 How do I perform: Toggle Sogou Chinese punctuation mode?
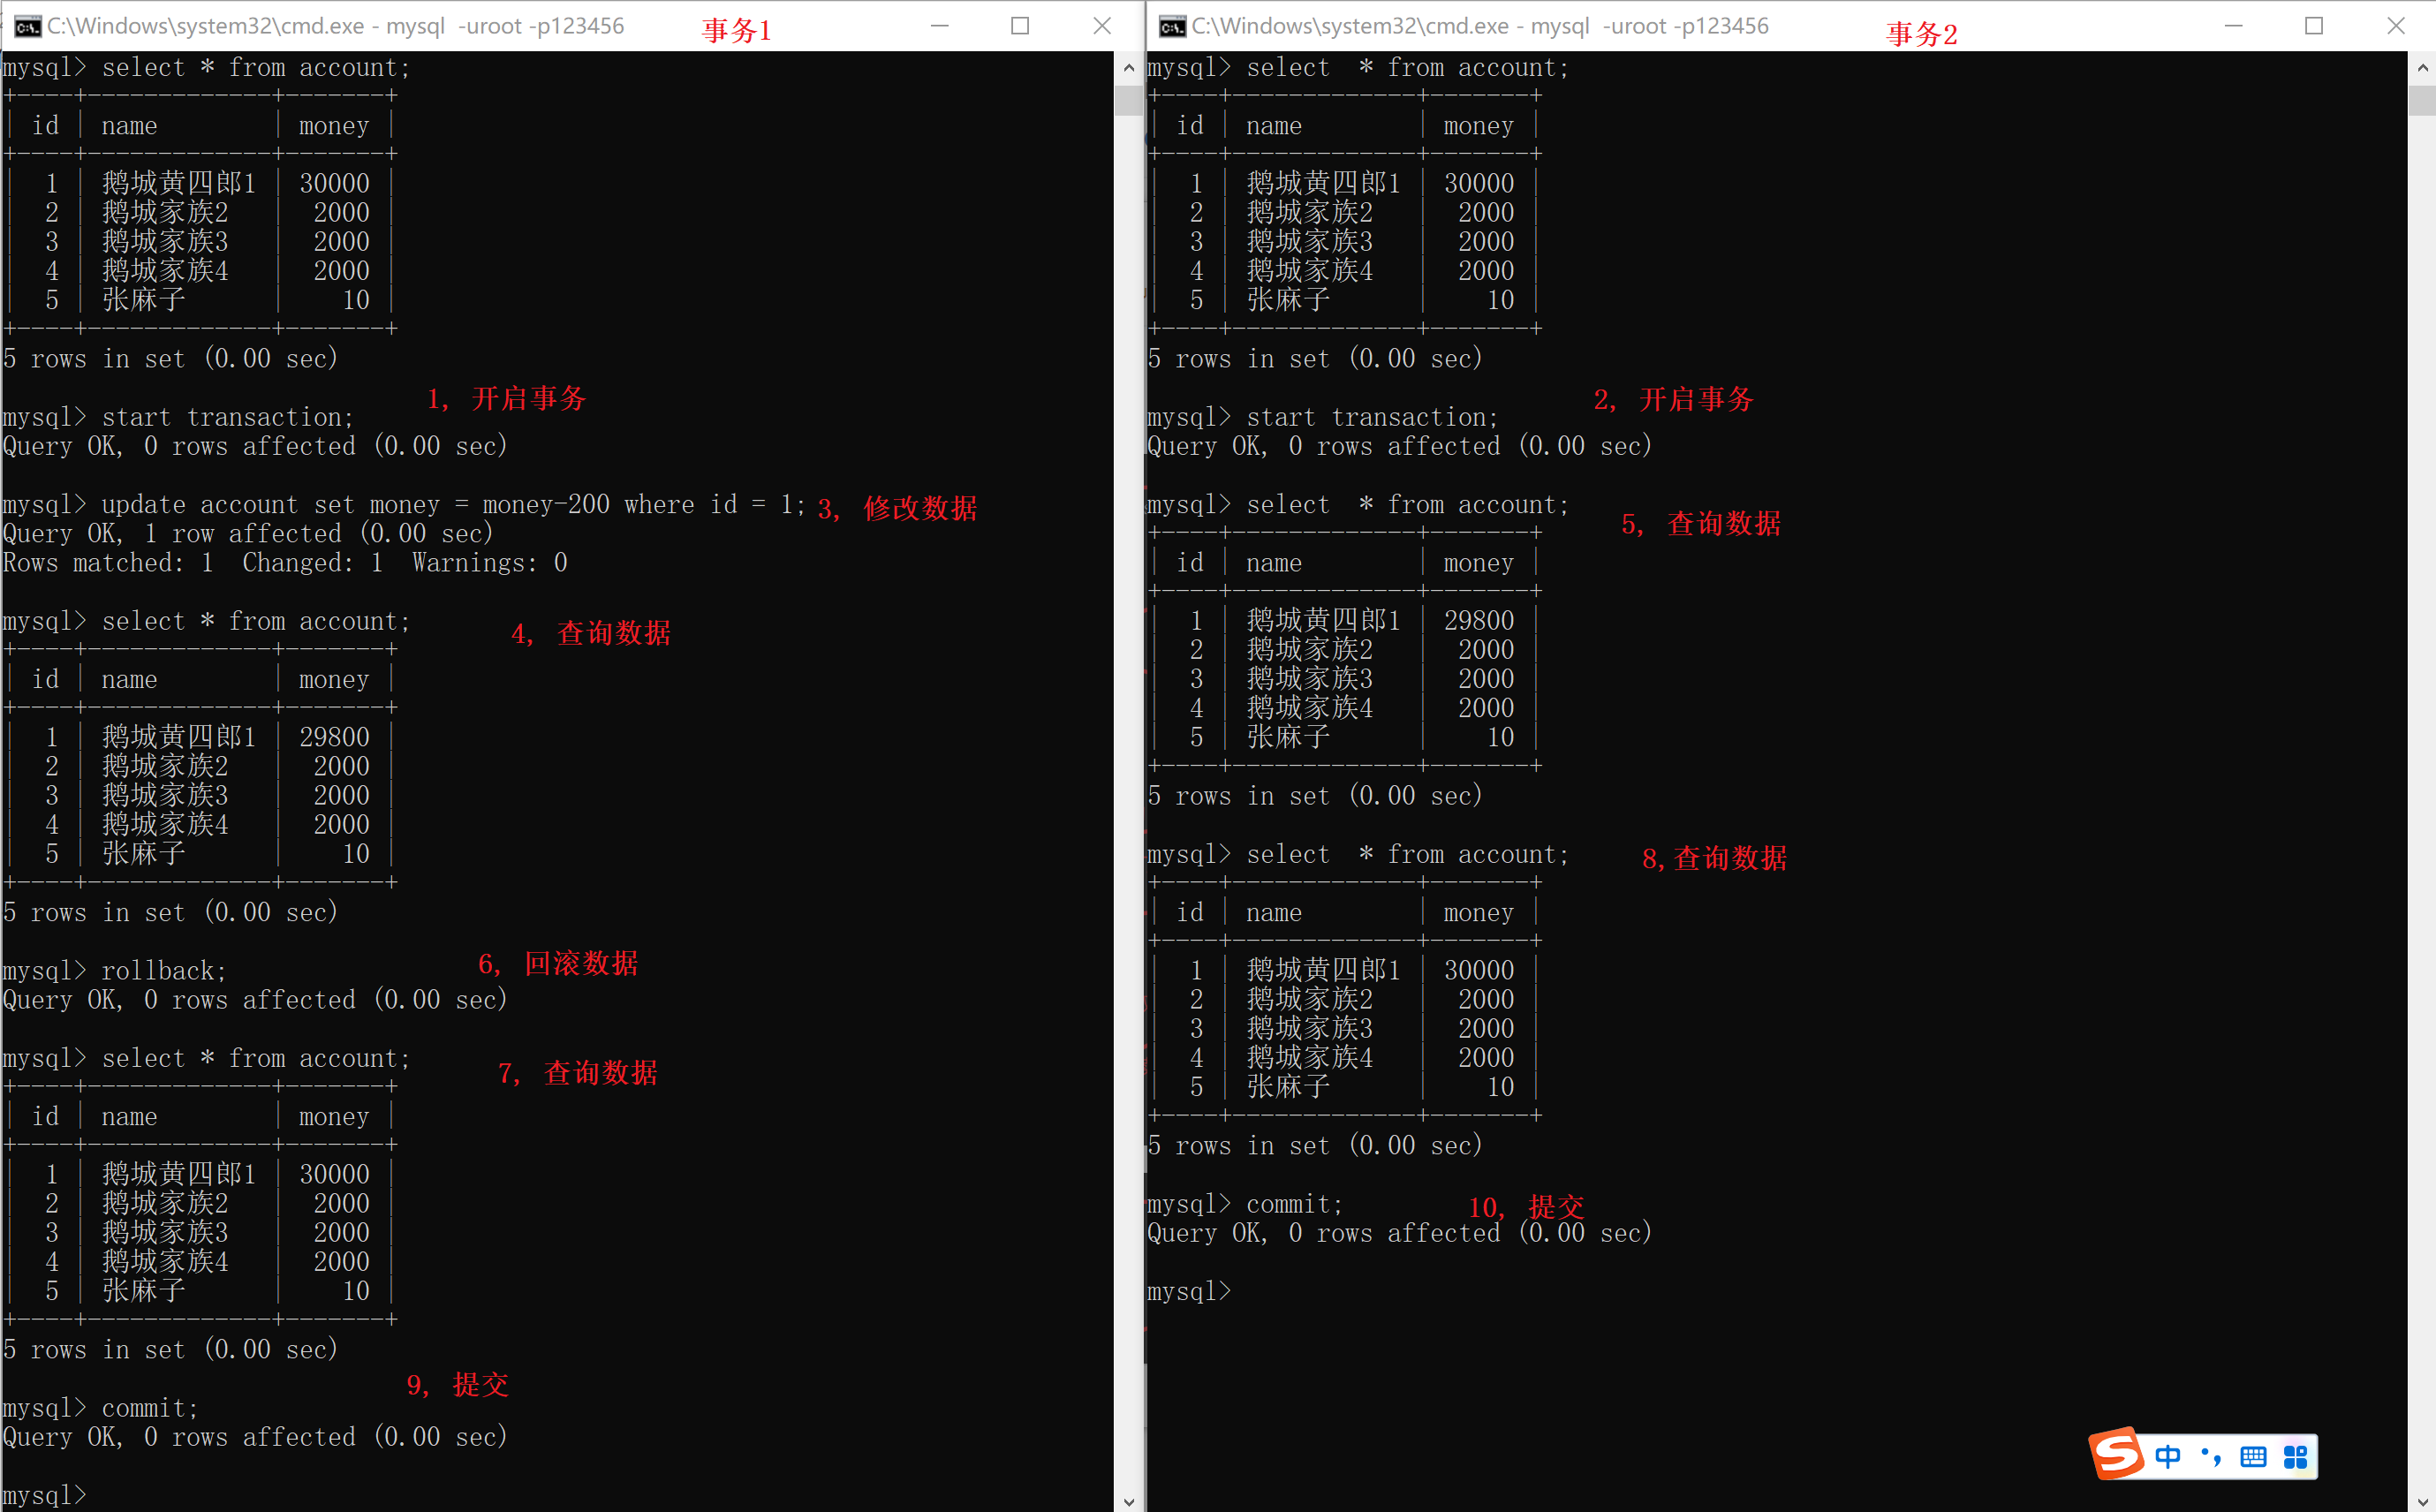2211,1456
